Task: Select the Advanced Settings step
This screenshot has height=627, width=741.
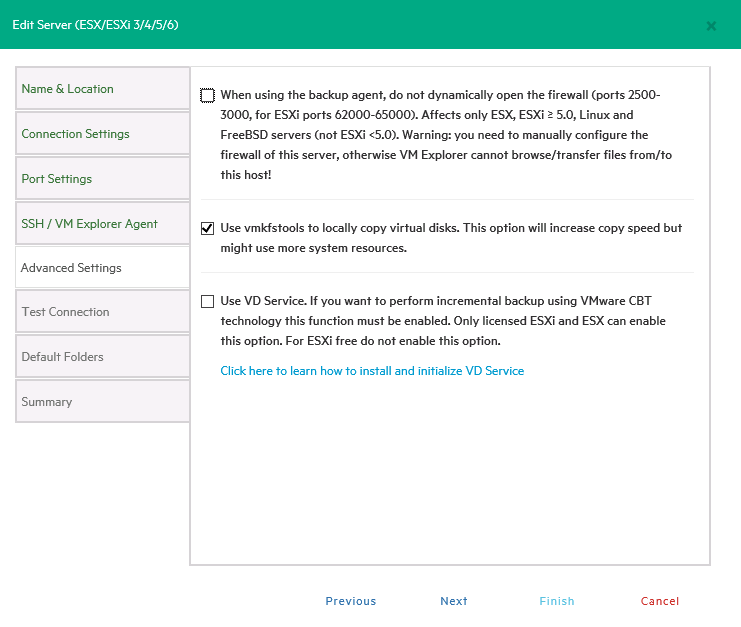Action: pyautogui.click(x=103, y=267)
